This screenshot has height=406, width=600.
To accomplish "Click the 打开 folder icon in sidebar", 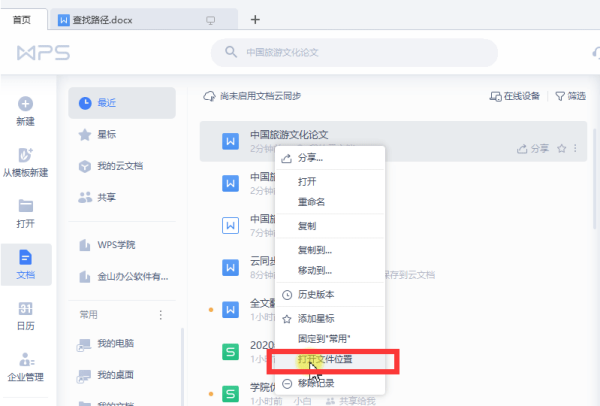I will click(26, 206).
